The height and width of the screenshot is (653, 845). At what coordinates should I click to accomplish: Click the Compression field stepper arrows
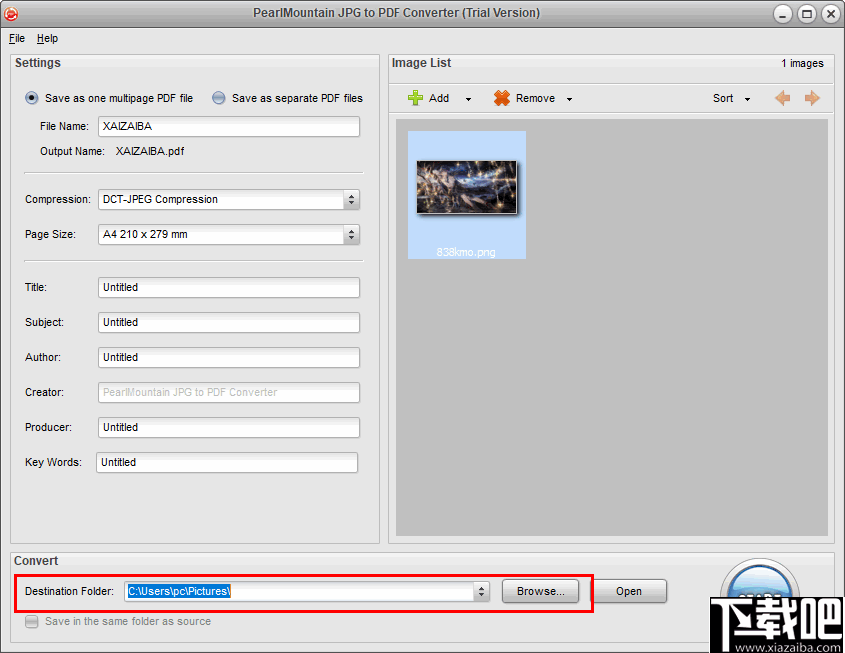(352, 199)
